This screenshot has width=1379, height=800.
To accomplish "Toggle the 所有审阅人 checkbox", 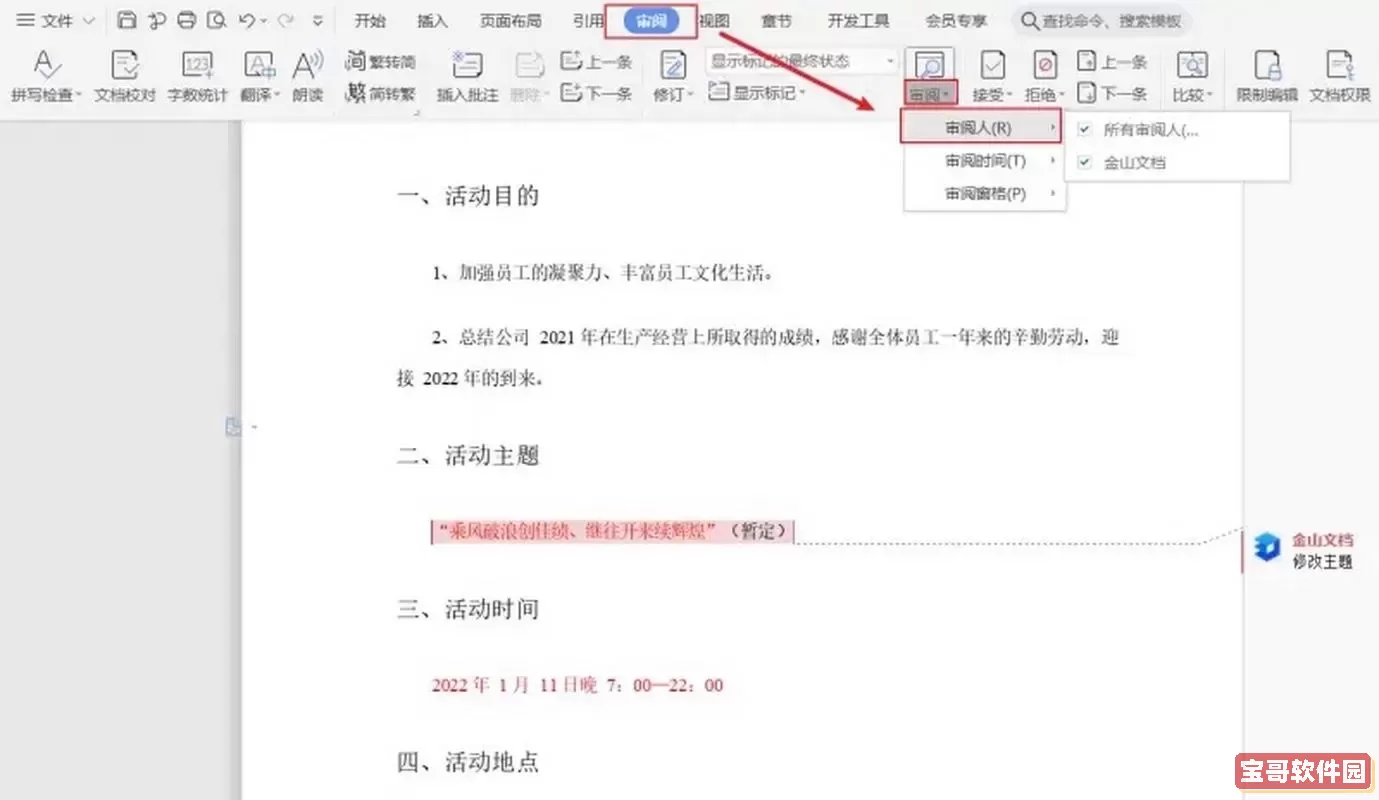I will pos(1084,130).
